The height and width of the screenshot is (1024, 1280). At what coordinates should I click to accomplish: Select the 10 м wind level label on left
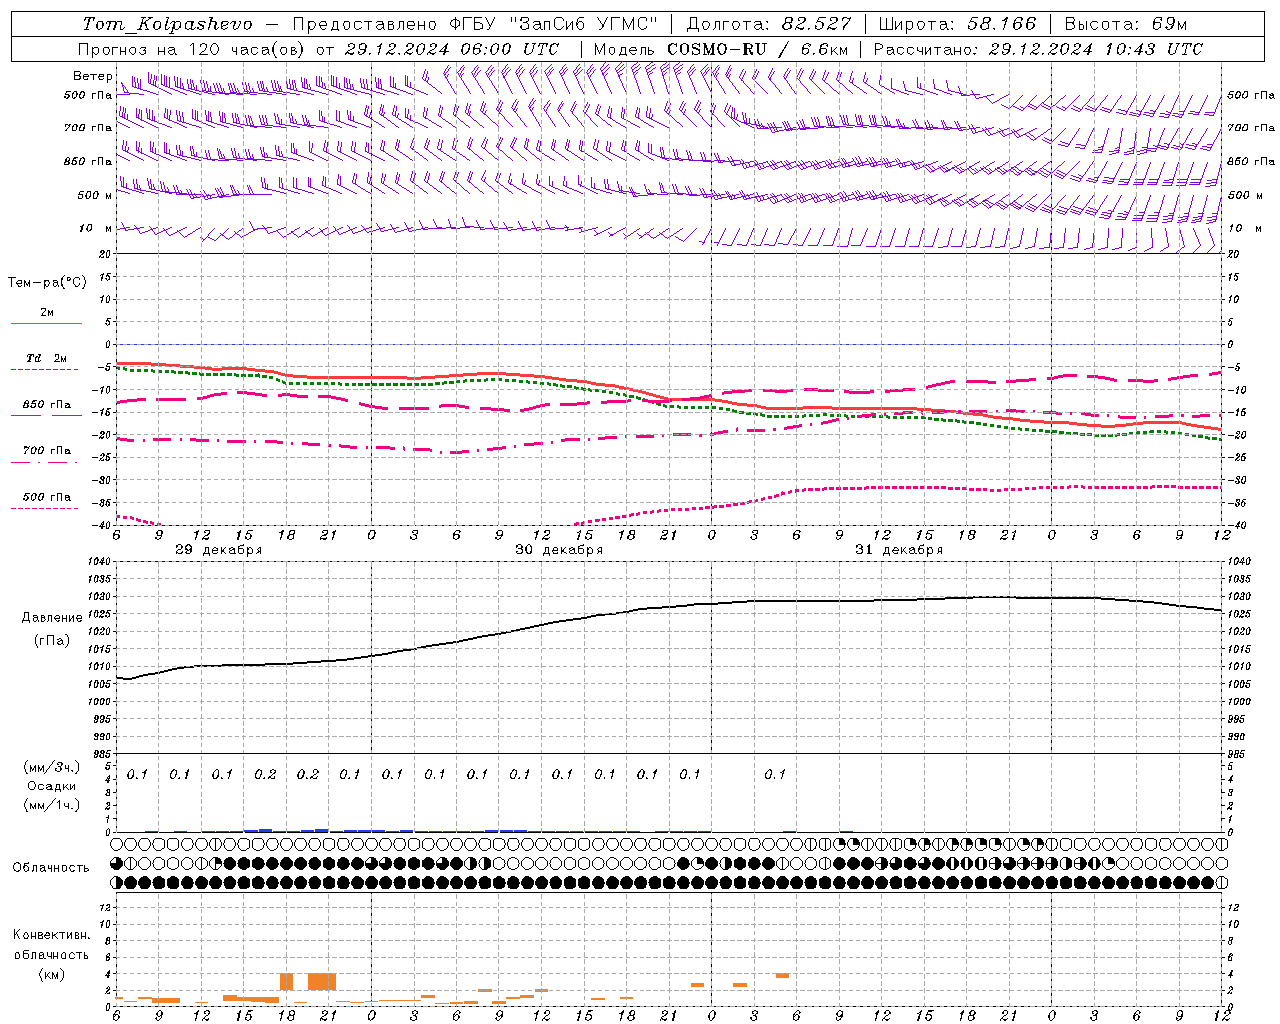pyautogui.click(x=95, y=228)
